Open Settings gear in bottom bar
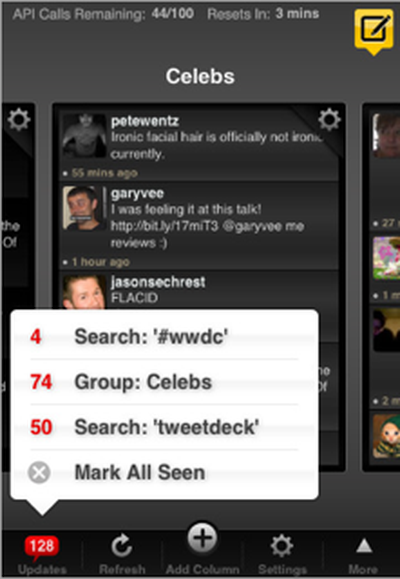Screen dimensions: 400x579 (x=282, y=546)
